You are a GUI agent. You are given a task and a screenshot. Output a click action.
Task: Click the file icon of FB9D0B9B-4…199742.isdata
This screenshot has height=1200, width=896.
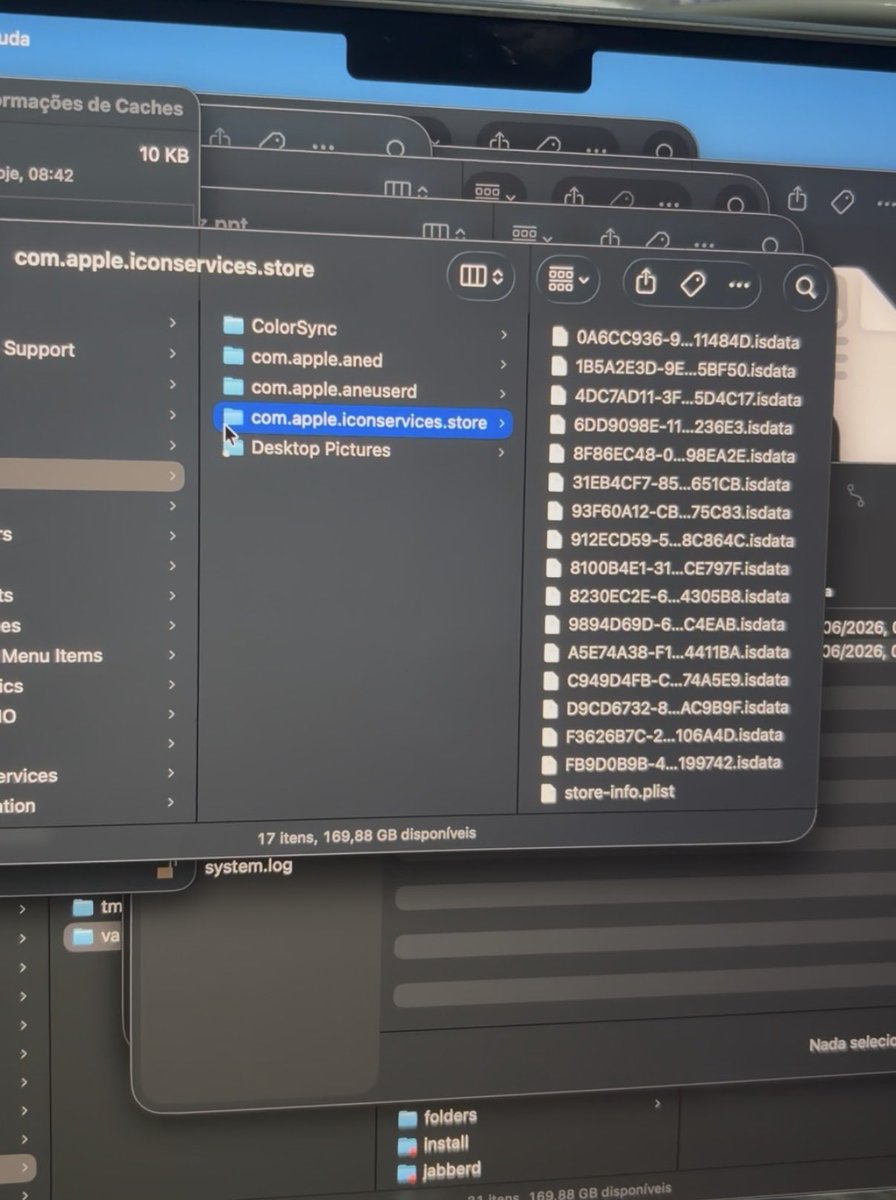[x=548, y=765]
